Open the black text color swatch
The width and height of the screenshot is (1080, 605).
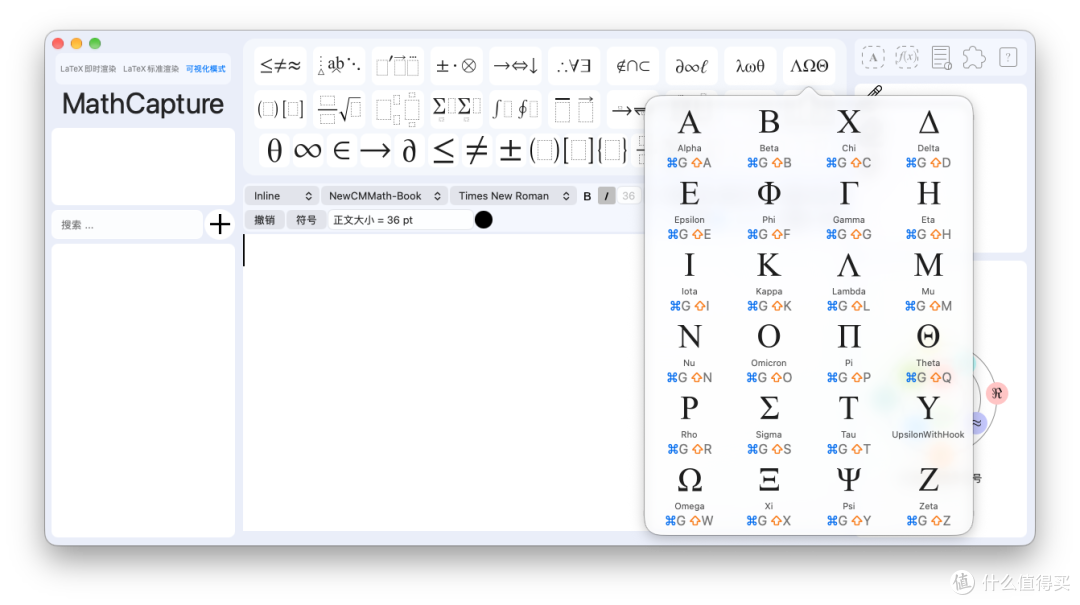(x=484, y=220)
